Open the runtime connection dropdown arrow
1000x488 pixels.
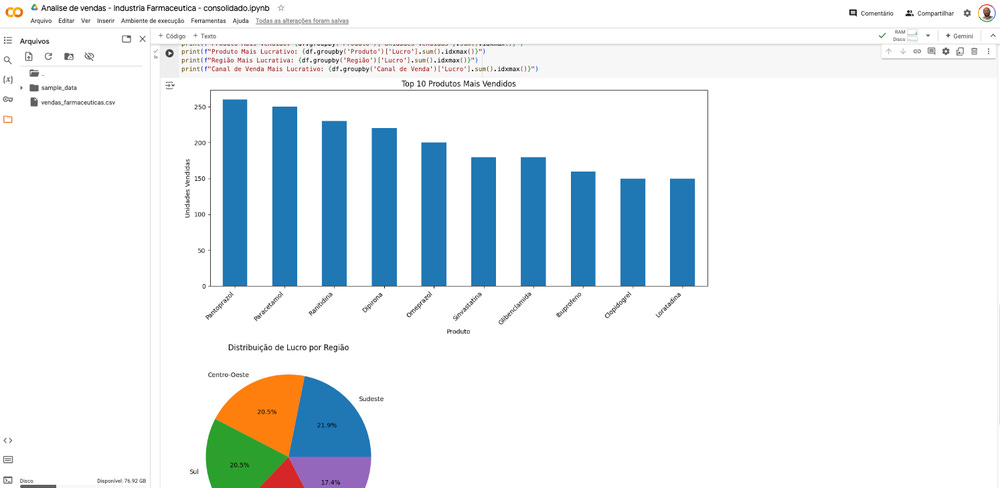[928, 36]
